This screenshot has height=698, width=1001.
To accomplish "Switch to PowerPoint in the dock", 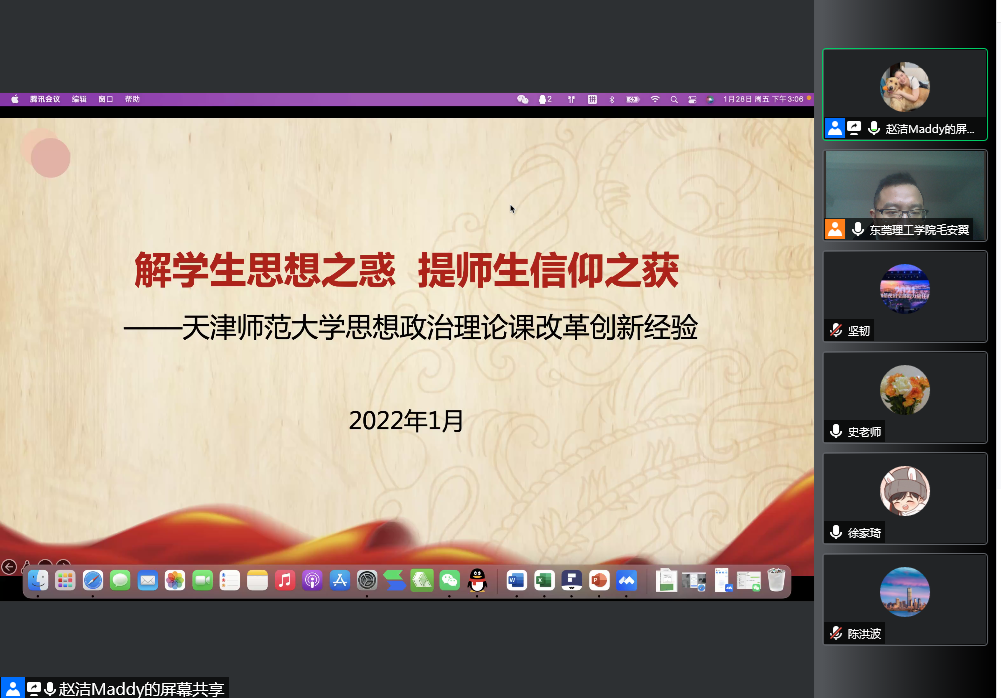I will (x=599, y=580).
